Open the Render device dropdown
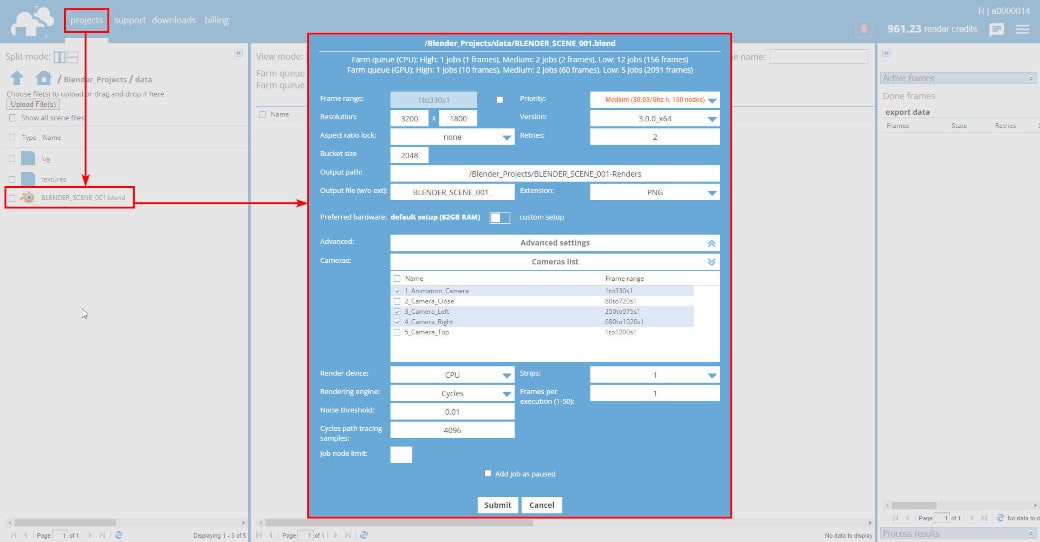The image size is (1040, 542). (x=452, y=375)
